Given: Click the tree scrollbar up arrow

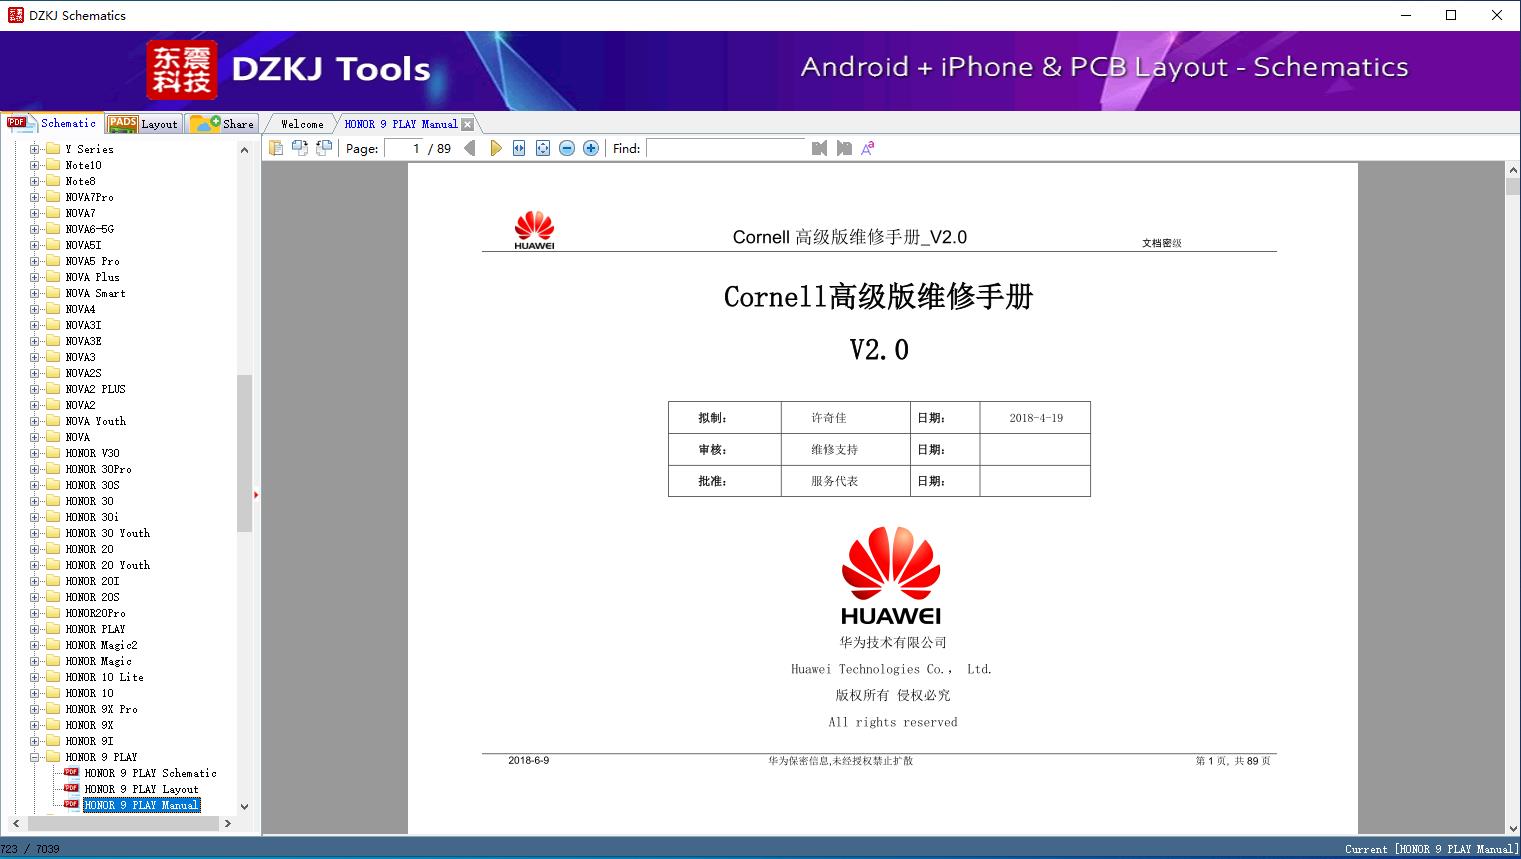Looking at the screenshot, I should coord(244,150).
